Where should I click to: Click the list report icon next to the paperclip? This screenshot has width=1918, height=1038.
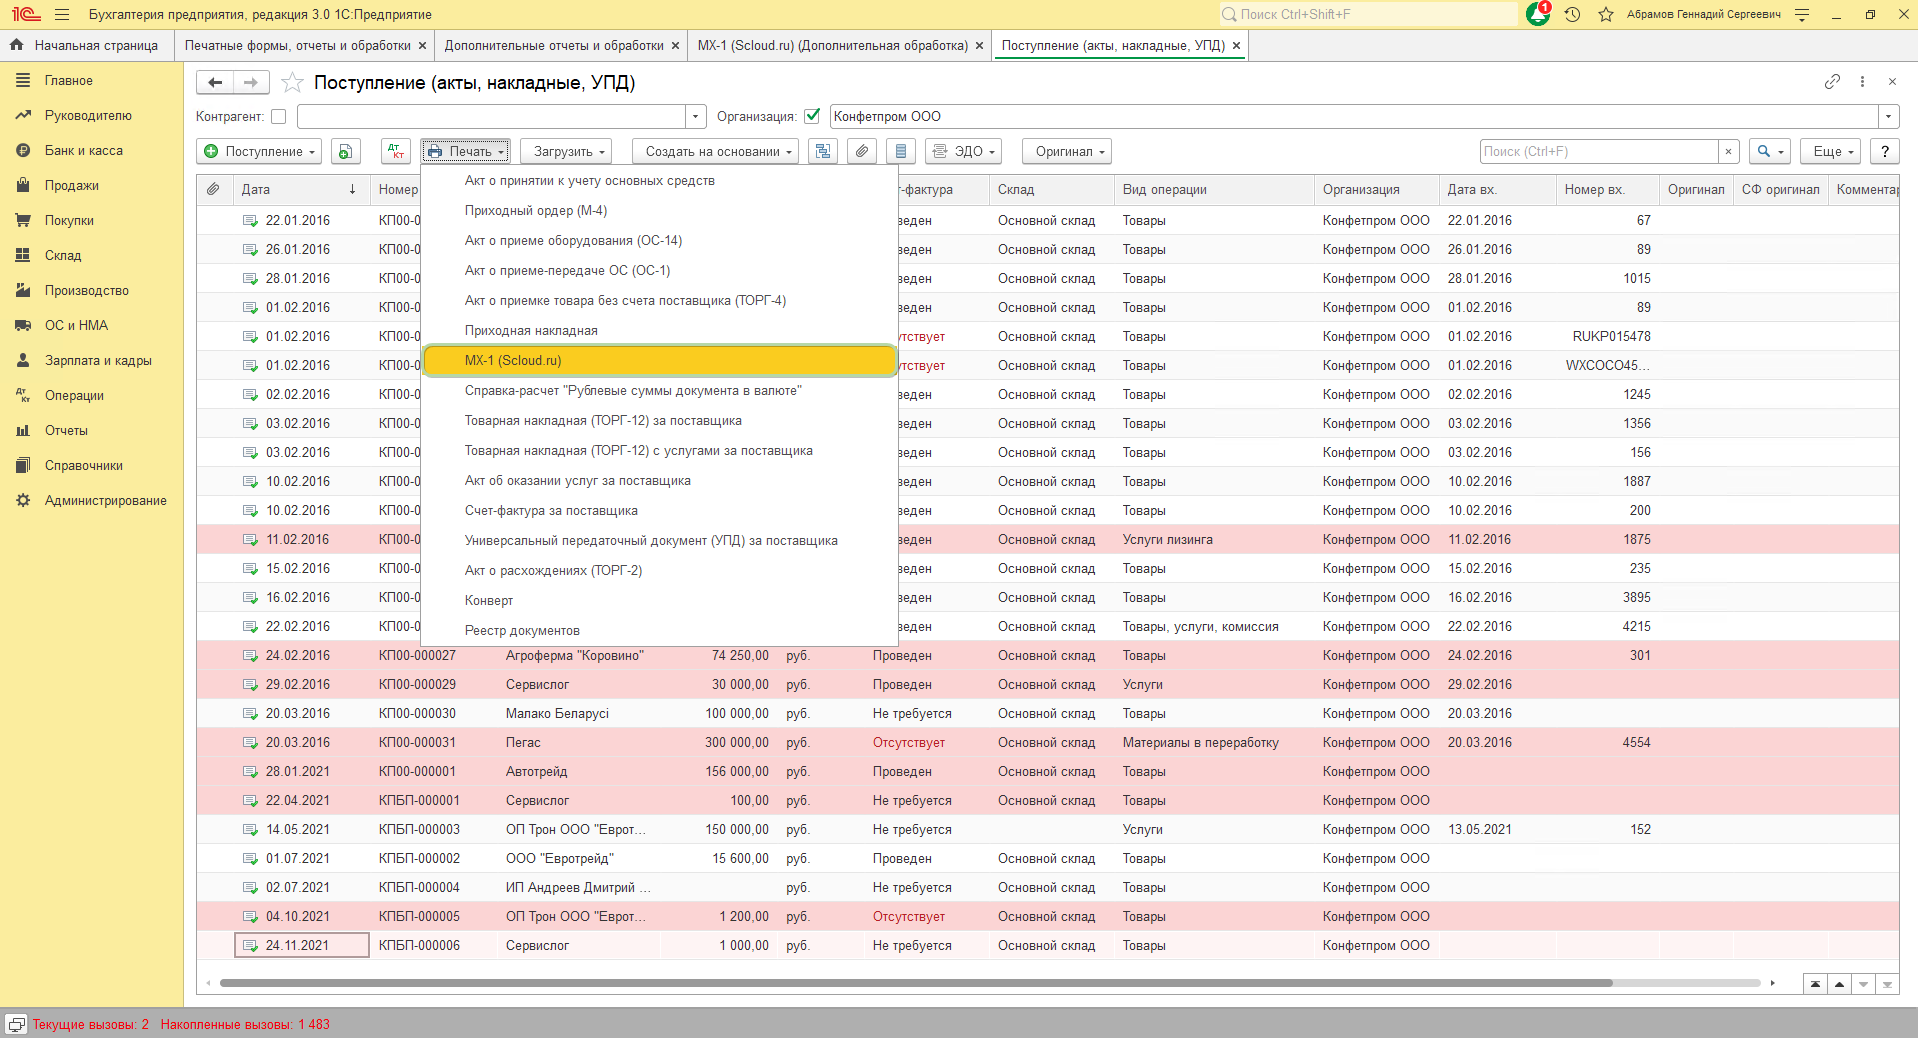(901, 152)
